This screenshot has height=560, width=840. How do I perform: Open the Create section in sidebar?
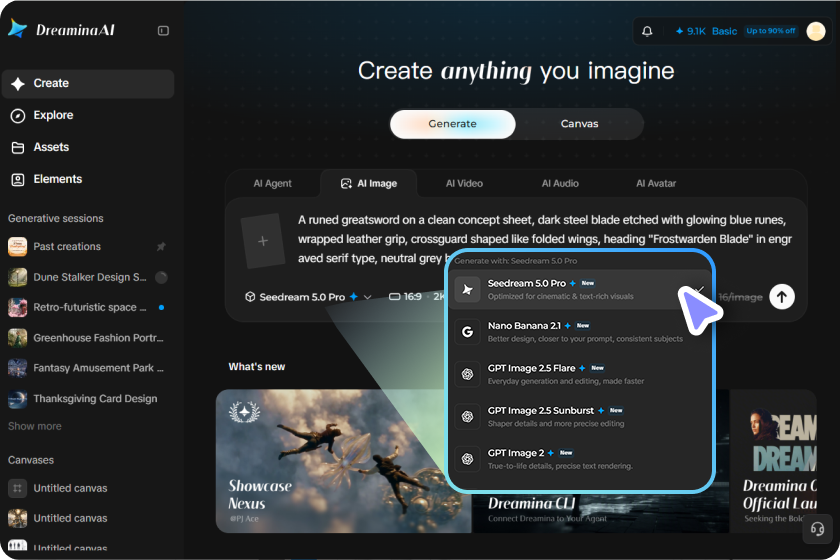88,84
